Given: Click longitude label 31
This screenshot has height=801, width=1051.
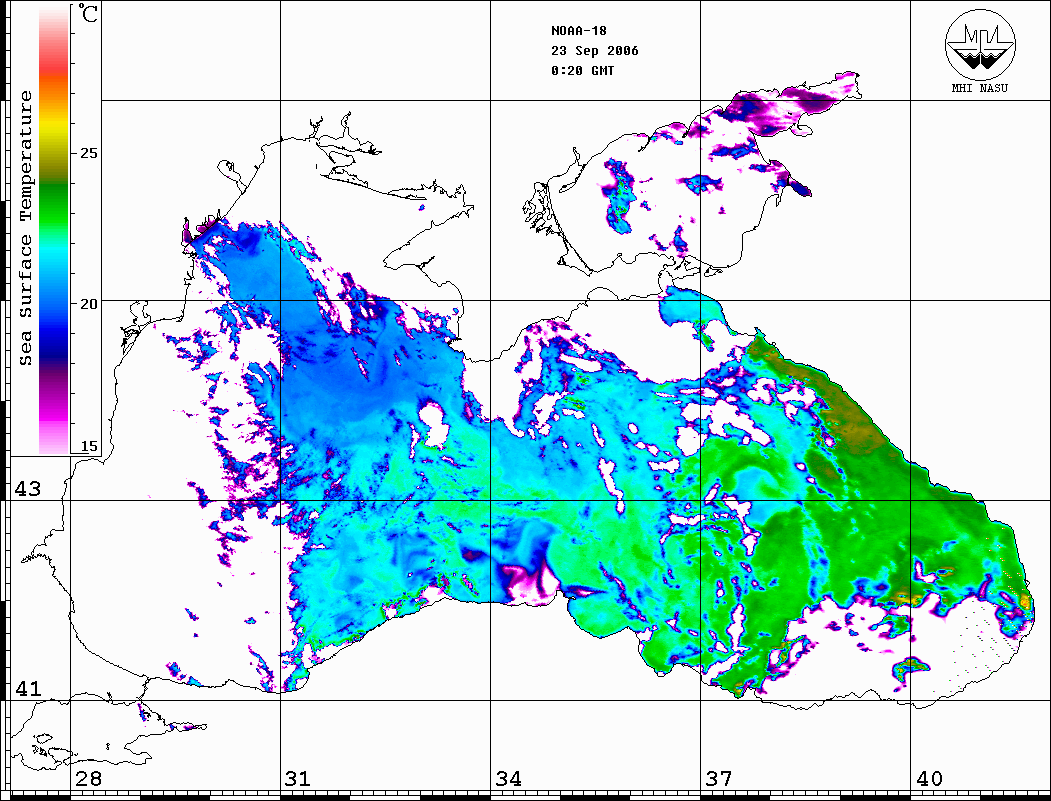Looking at the screenshot, I should point(298,778).
